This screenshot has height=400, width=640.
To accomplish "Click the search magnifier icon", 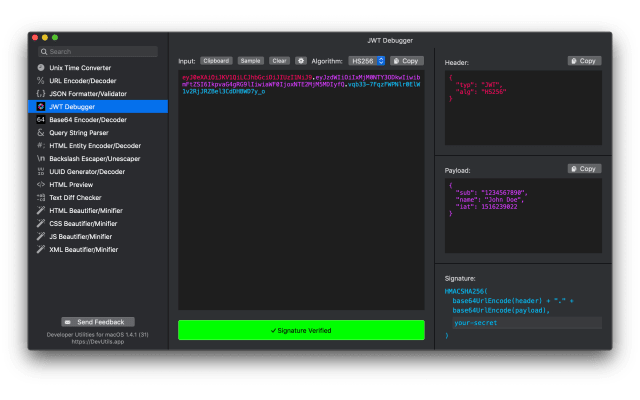I will (x=44, y=52).
